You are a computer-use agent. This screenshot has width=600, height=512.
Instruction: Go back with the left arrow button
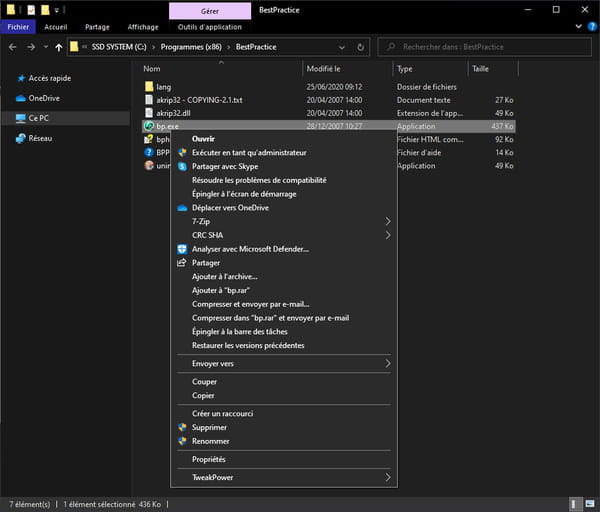point(12,47)
